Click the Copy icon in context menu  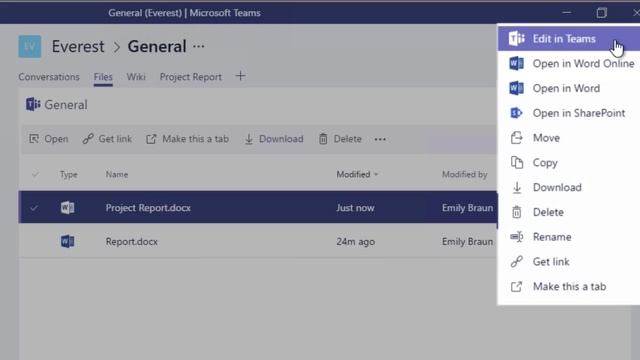pyautogui.click(x=517, y=162)
